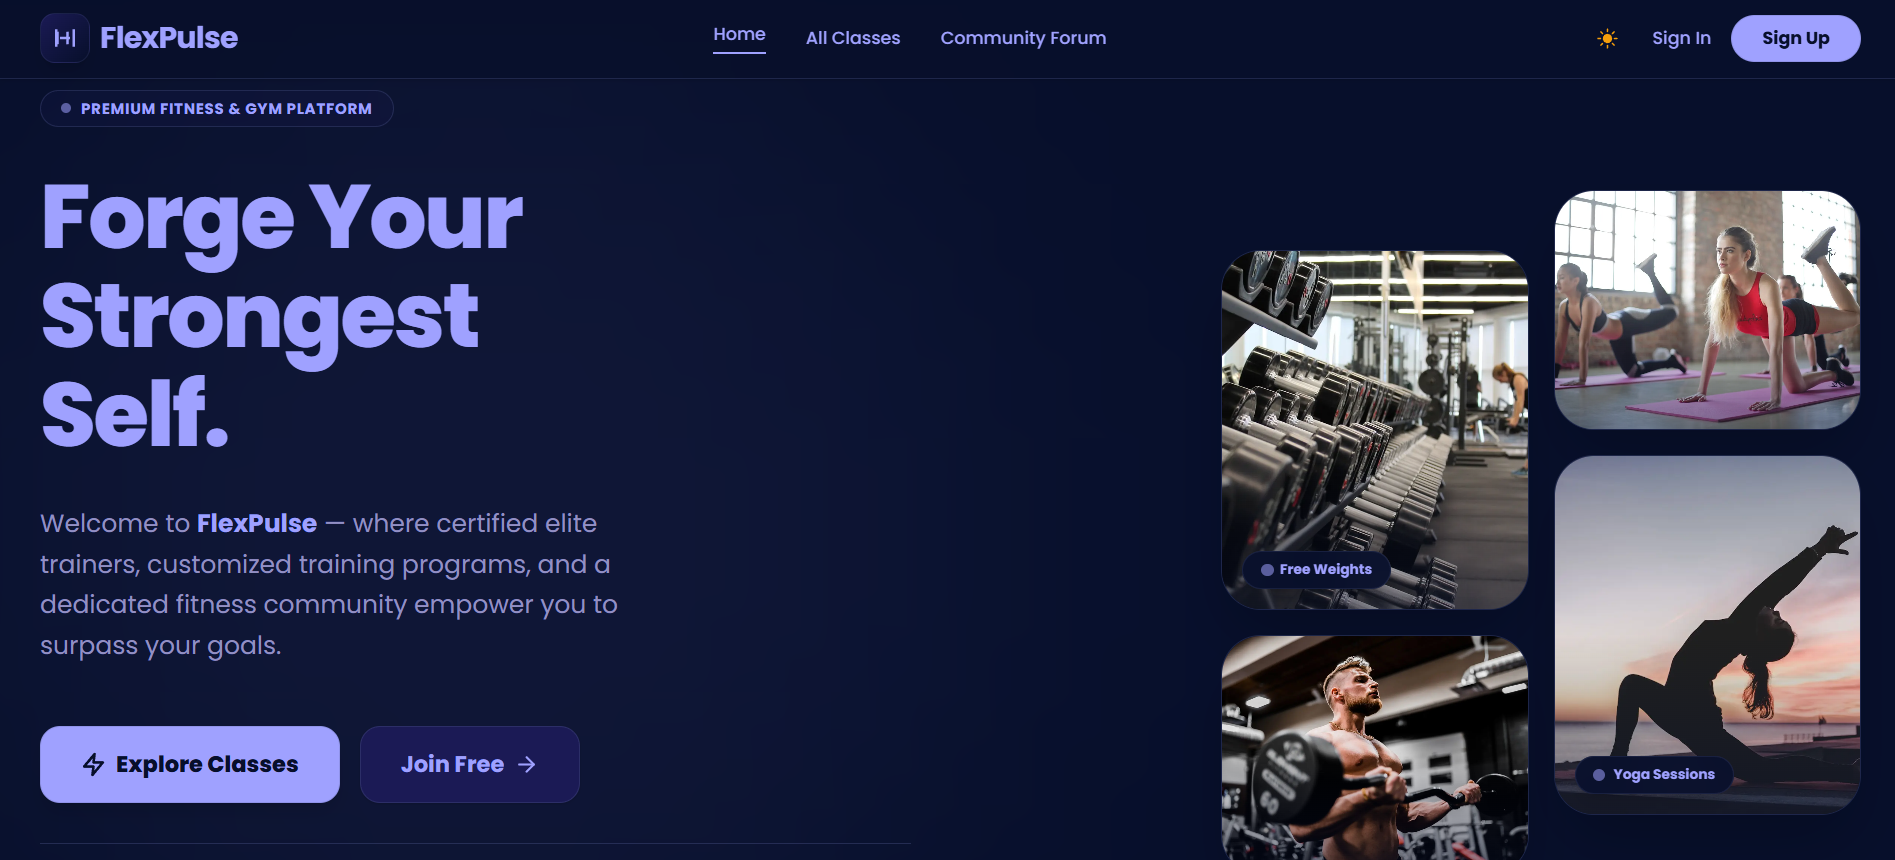This screenshot has width=1895, height=860.
Task: Click the Join Free button
Action: (470, 764)
